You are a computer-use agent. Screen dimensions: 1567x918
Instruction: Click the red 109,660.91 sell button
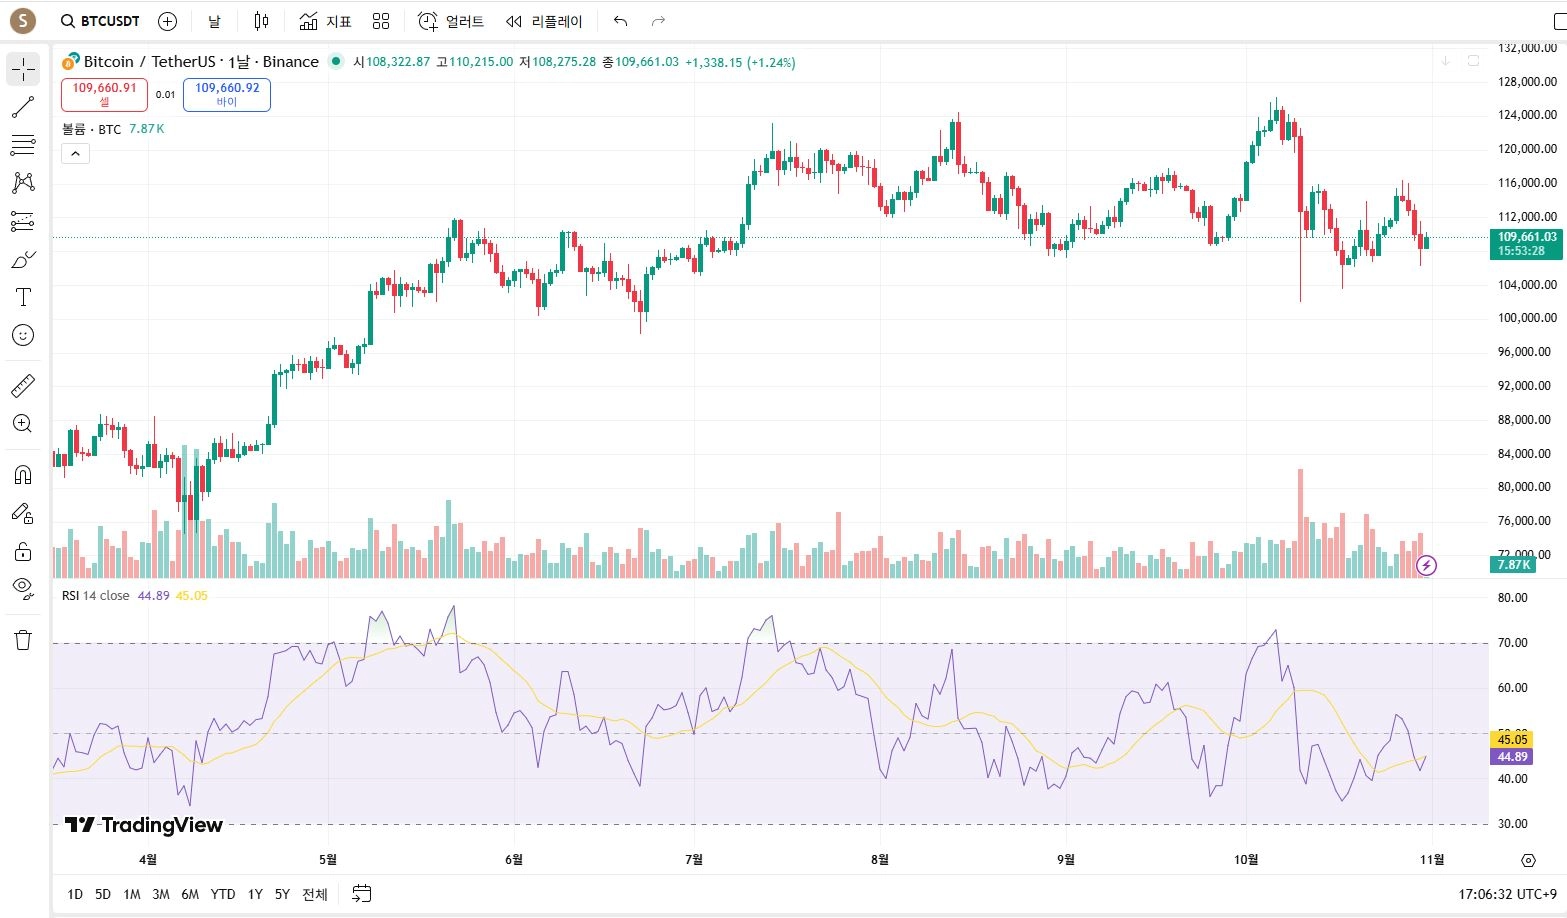coord(104,95)
